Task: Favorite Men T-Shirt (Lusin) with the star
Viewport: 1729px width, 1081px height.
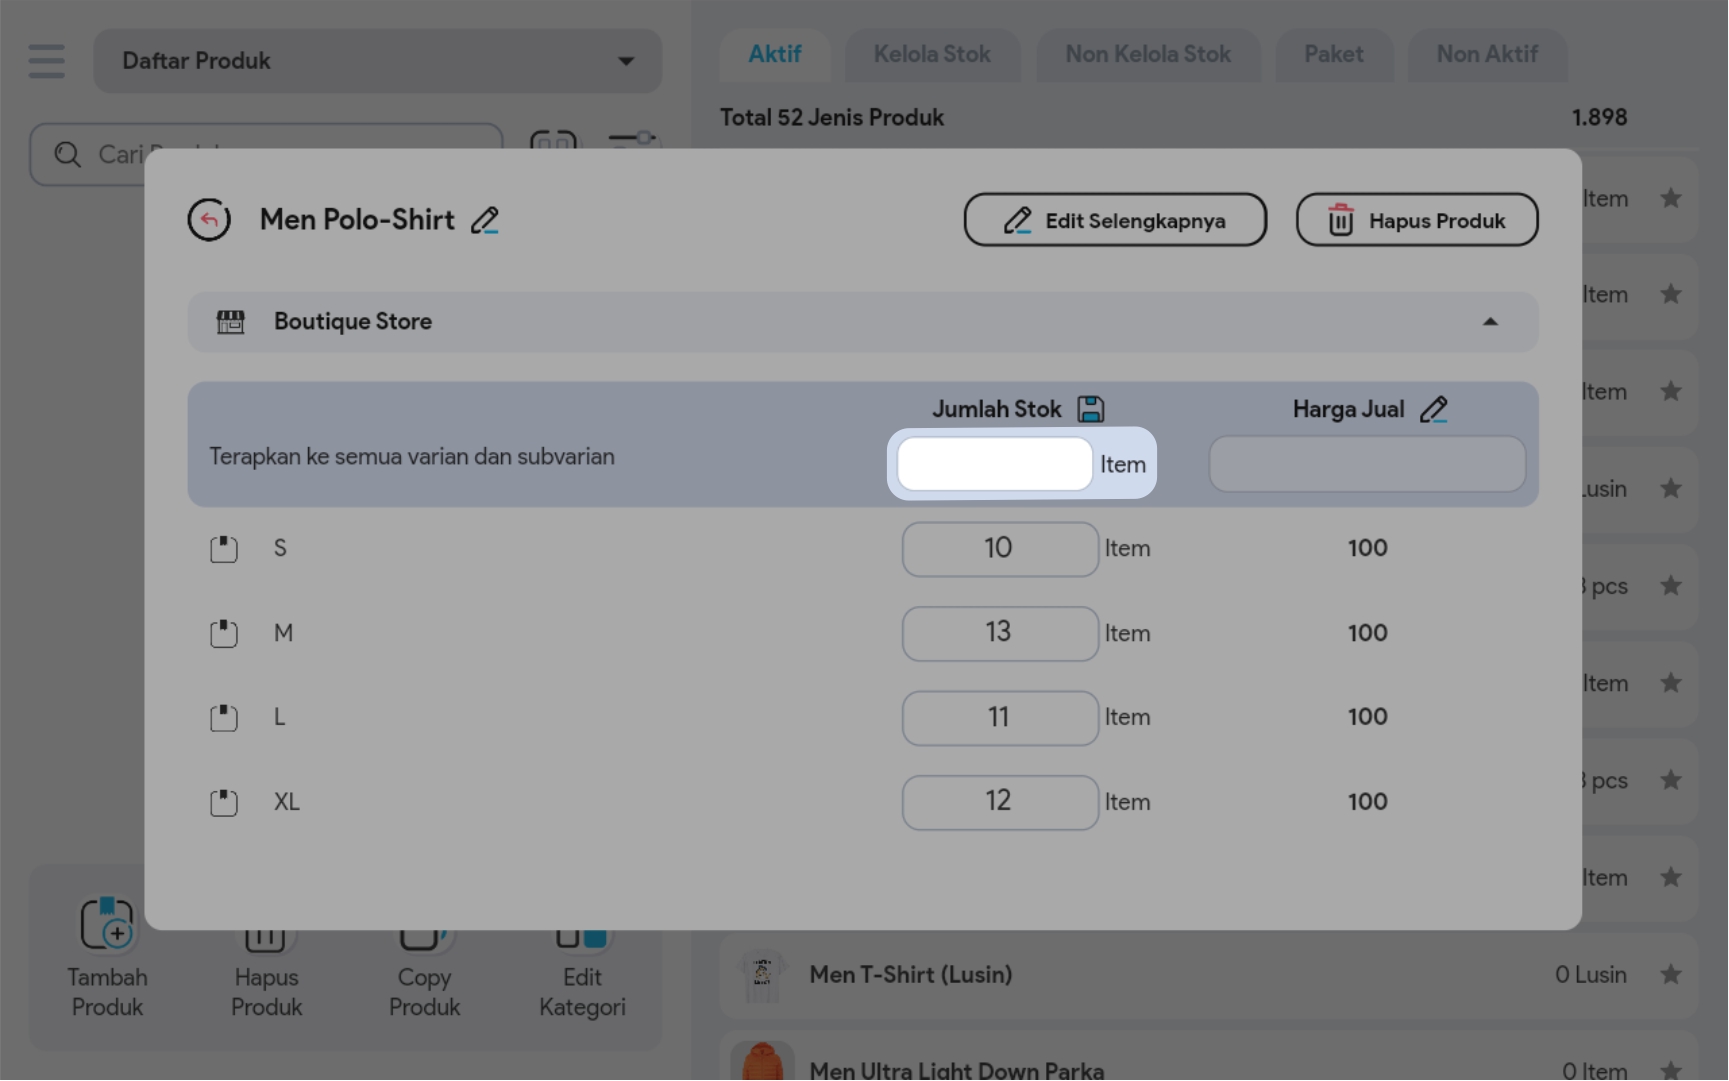Action: 1670,974
